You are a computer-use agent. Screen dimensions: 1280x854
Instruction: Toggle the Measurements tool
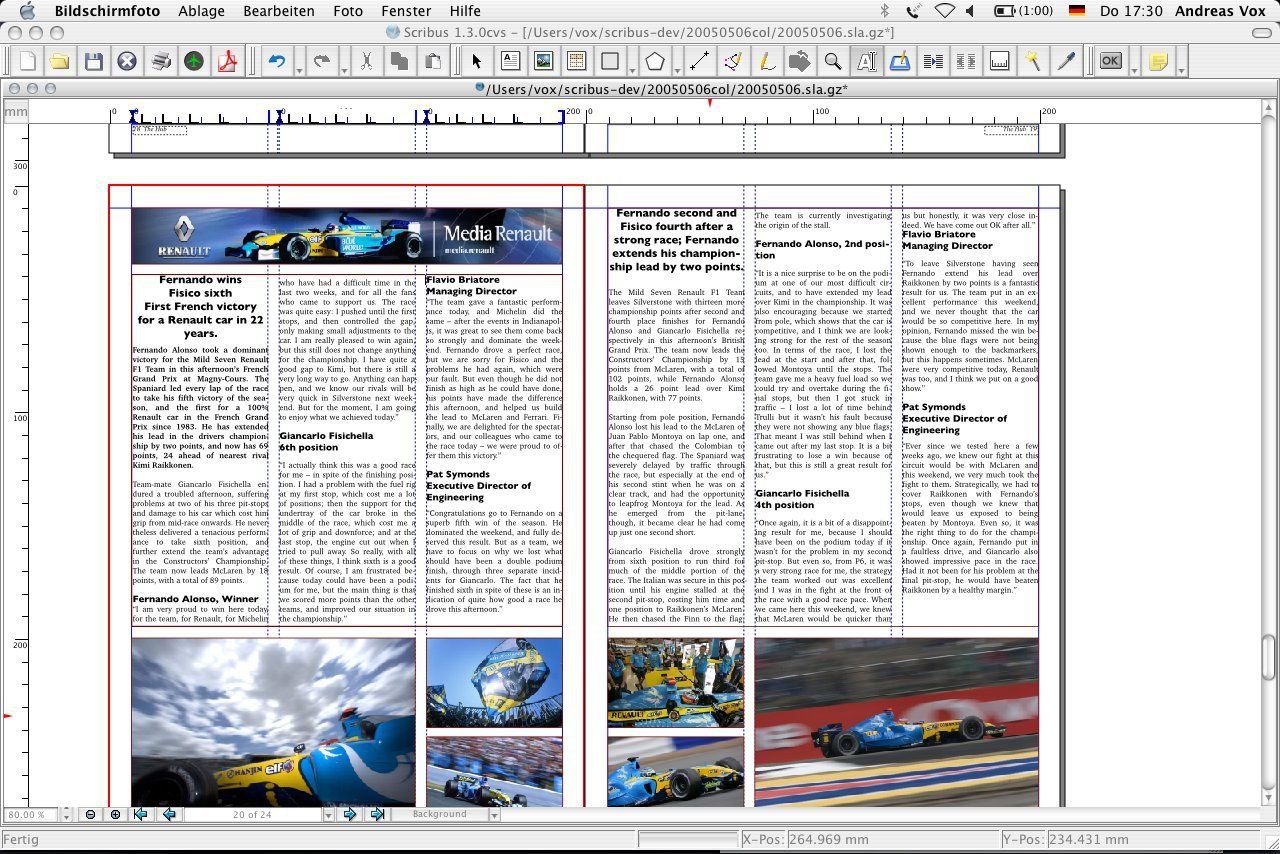pos(998,61)
